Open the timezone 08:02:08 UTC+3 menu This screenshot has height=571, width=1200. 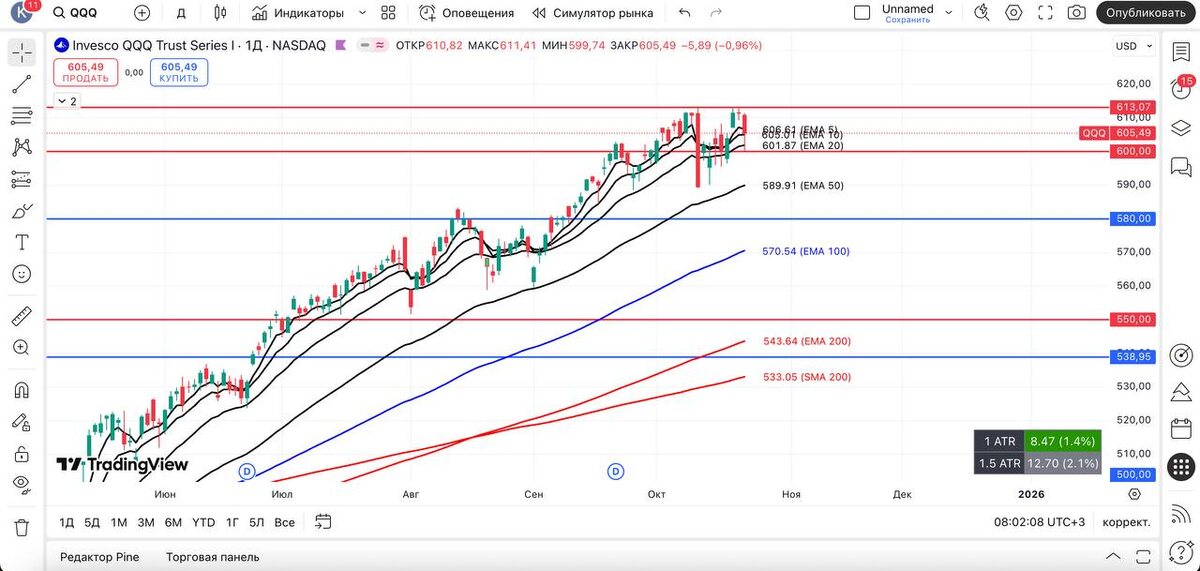[1039, 522]
